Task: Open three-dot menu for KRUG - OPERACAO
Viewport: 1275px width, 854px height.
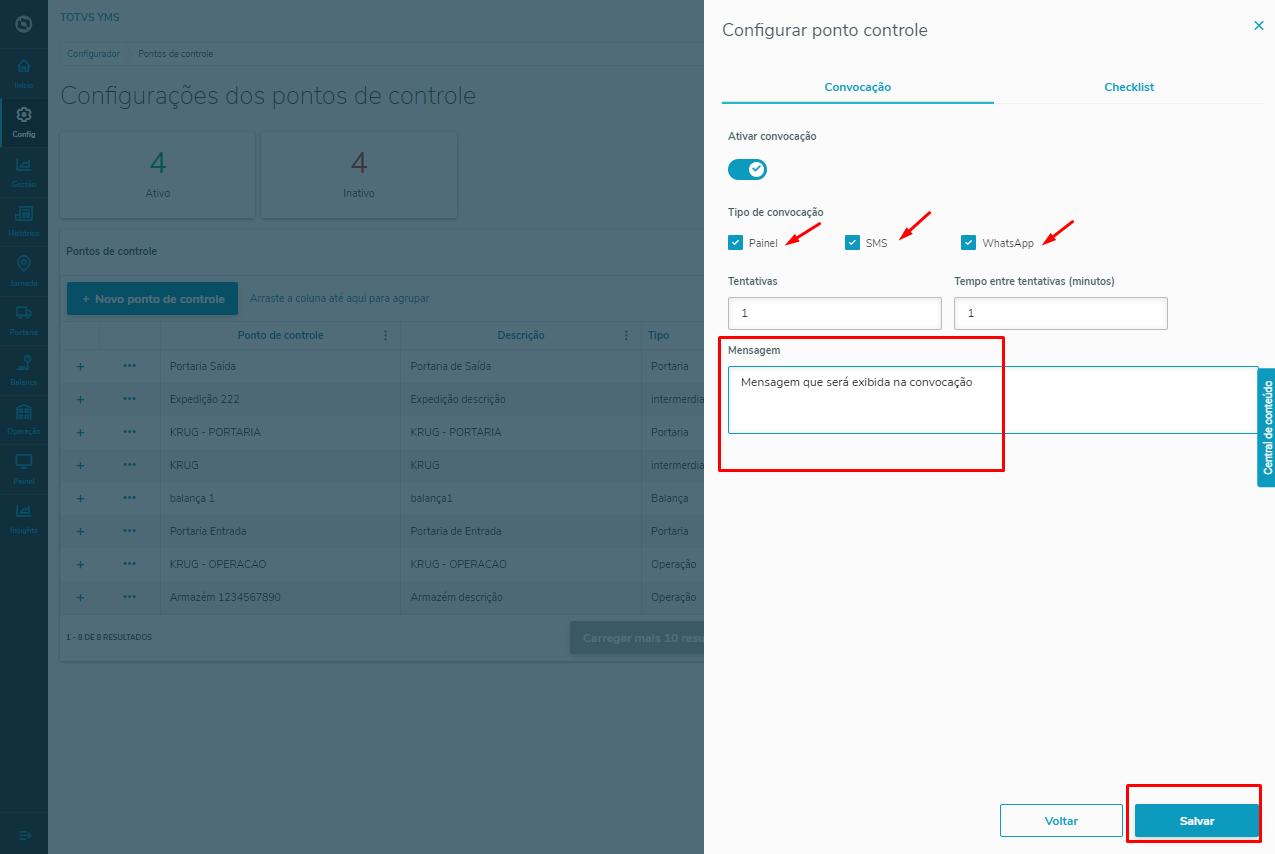Action: coord(129,564)
